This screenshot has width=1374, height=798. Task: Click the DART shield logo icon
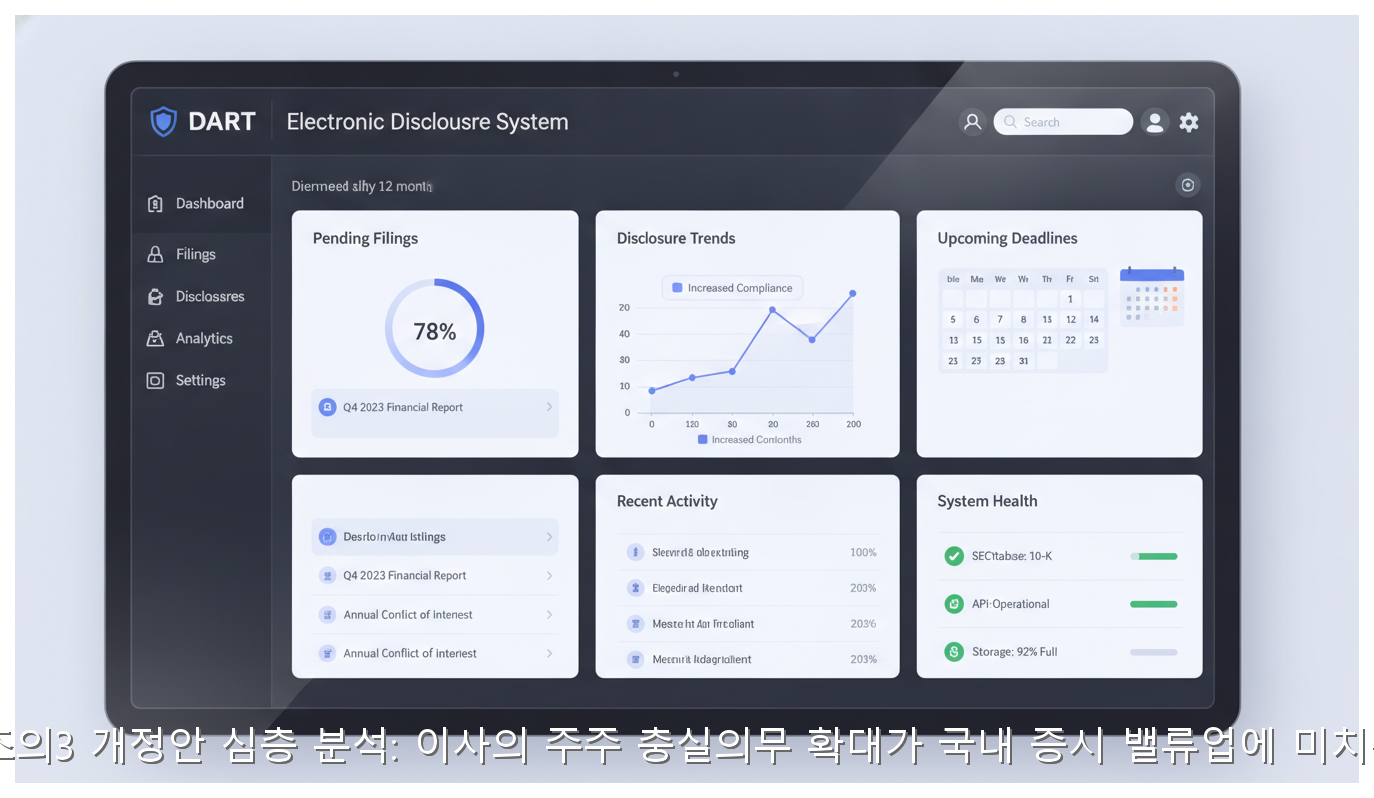(x=162, y=122)
